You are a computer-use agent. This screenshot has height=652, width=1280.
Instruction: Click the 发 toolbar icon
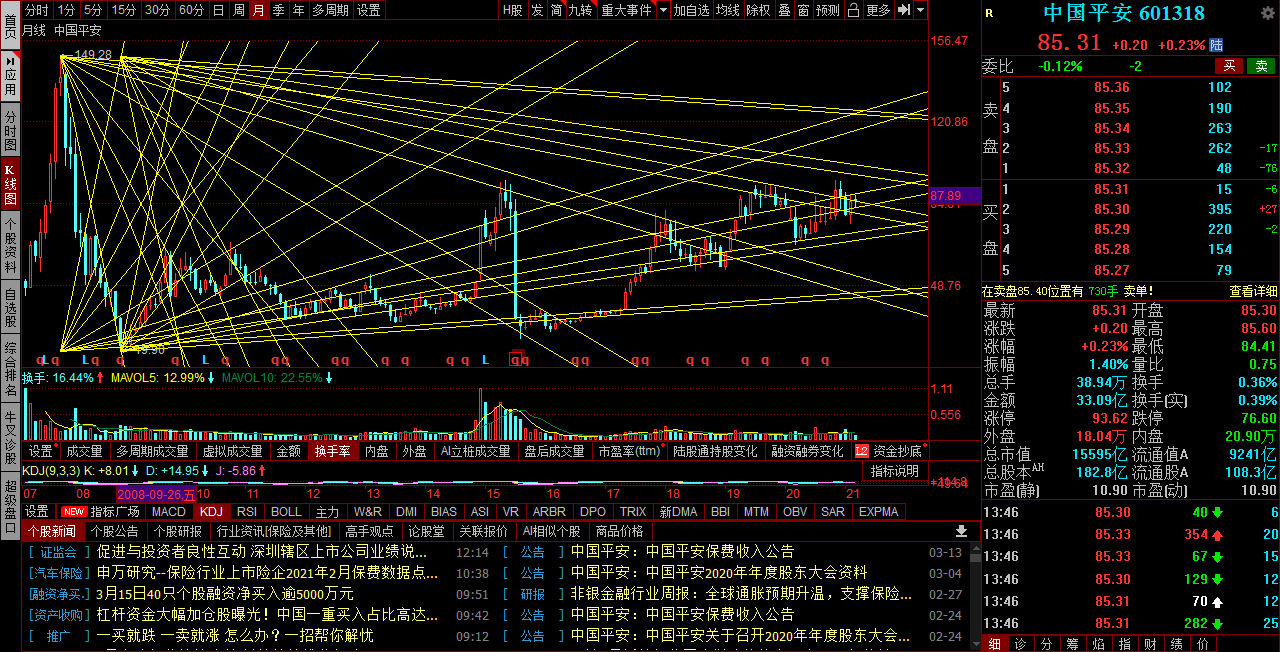(537, 10)
